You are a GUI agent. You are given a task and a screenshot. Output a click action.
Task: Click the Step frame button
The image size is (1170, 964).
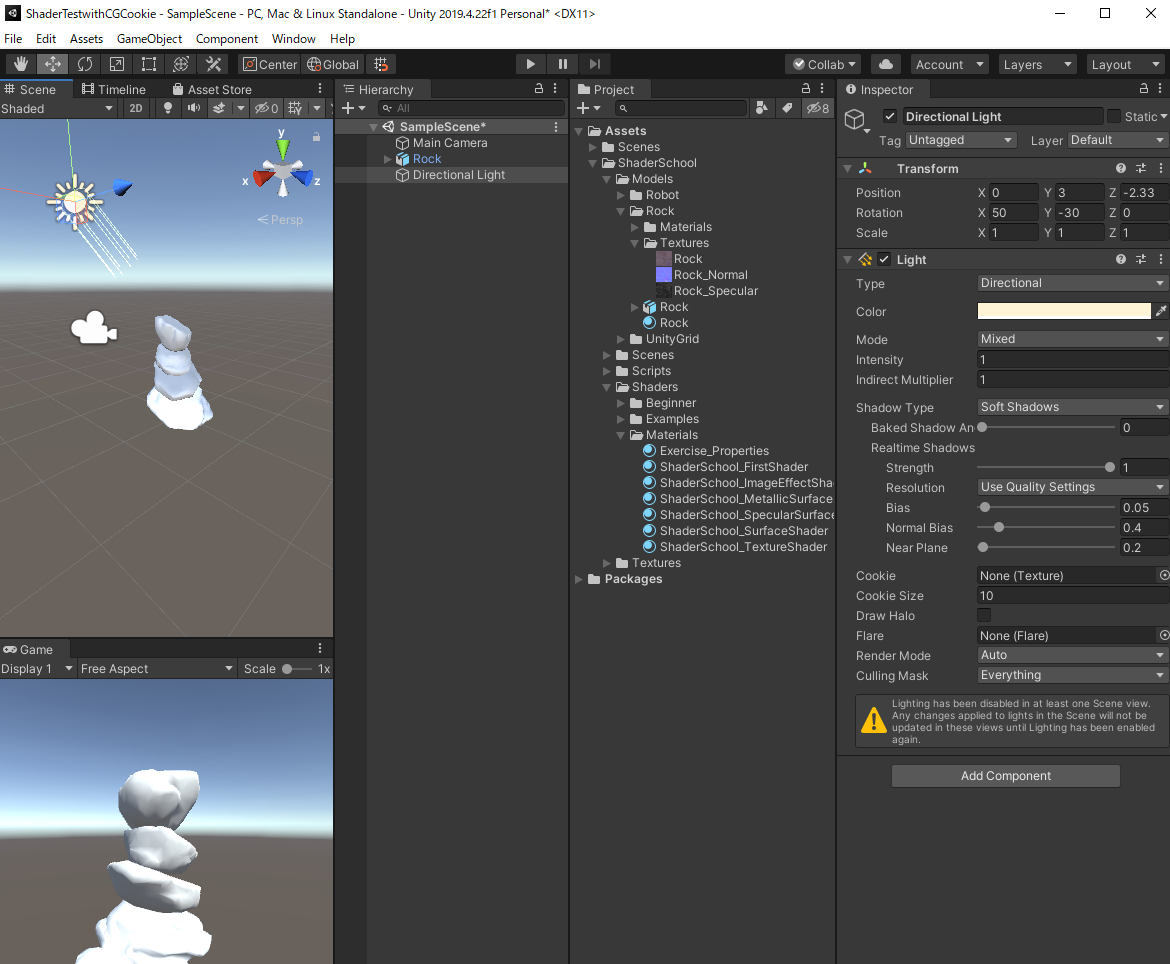coord(595,64)
